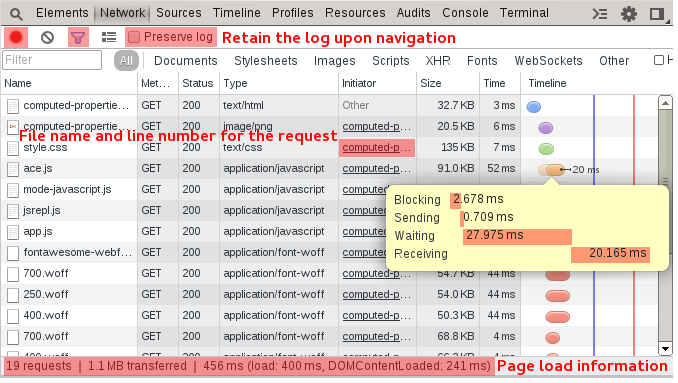Click file icon of 250.woff row
This screenshot has width=678, height=383.
pos(13,295)
